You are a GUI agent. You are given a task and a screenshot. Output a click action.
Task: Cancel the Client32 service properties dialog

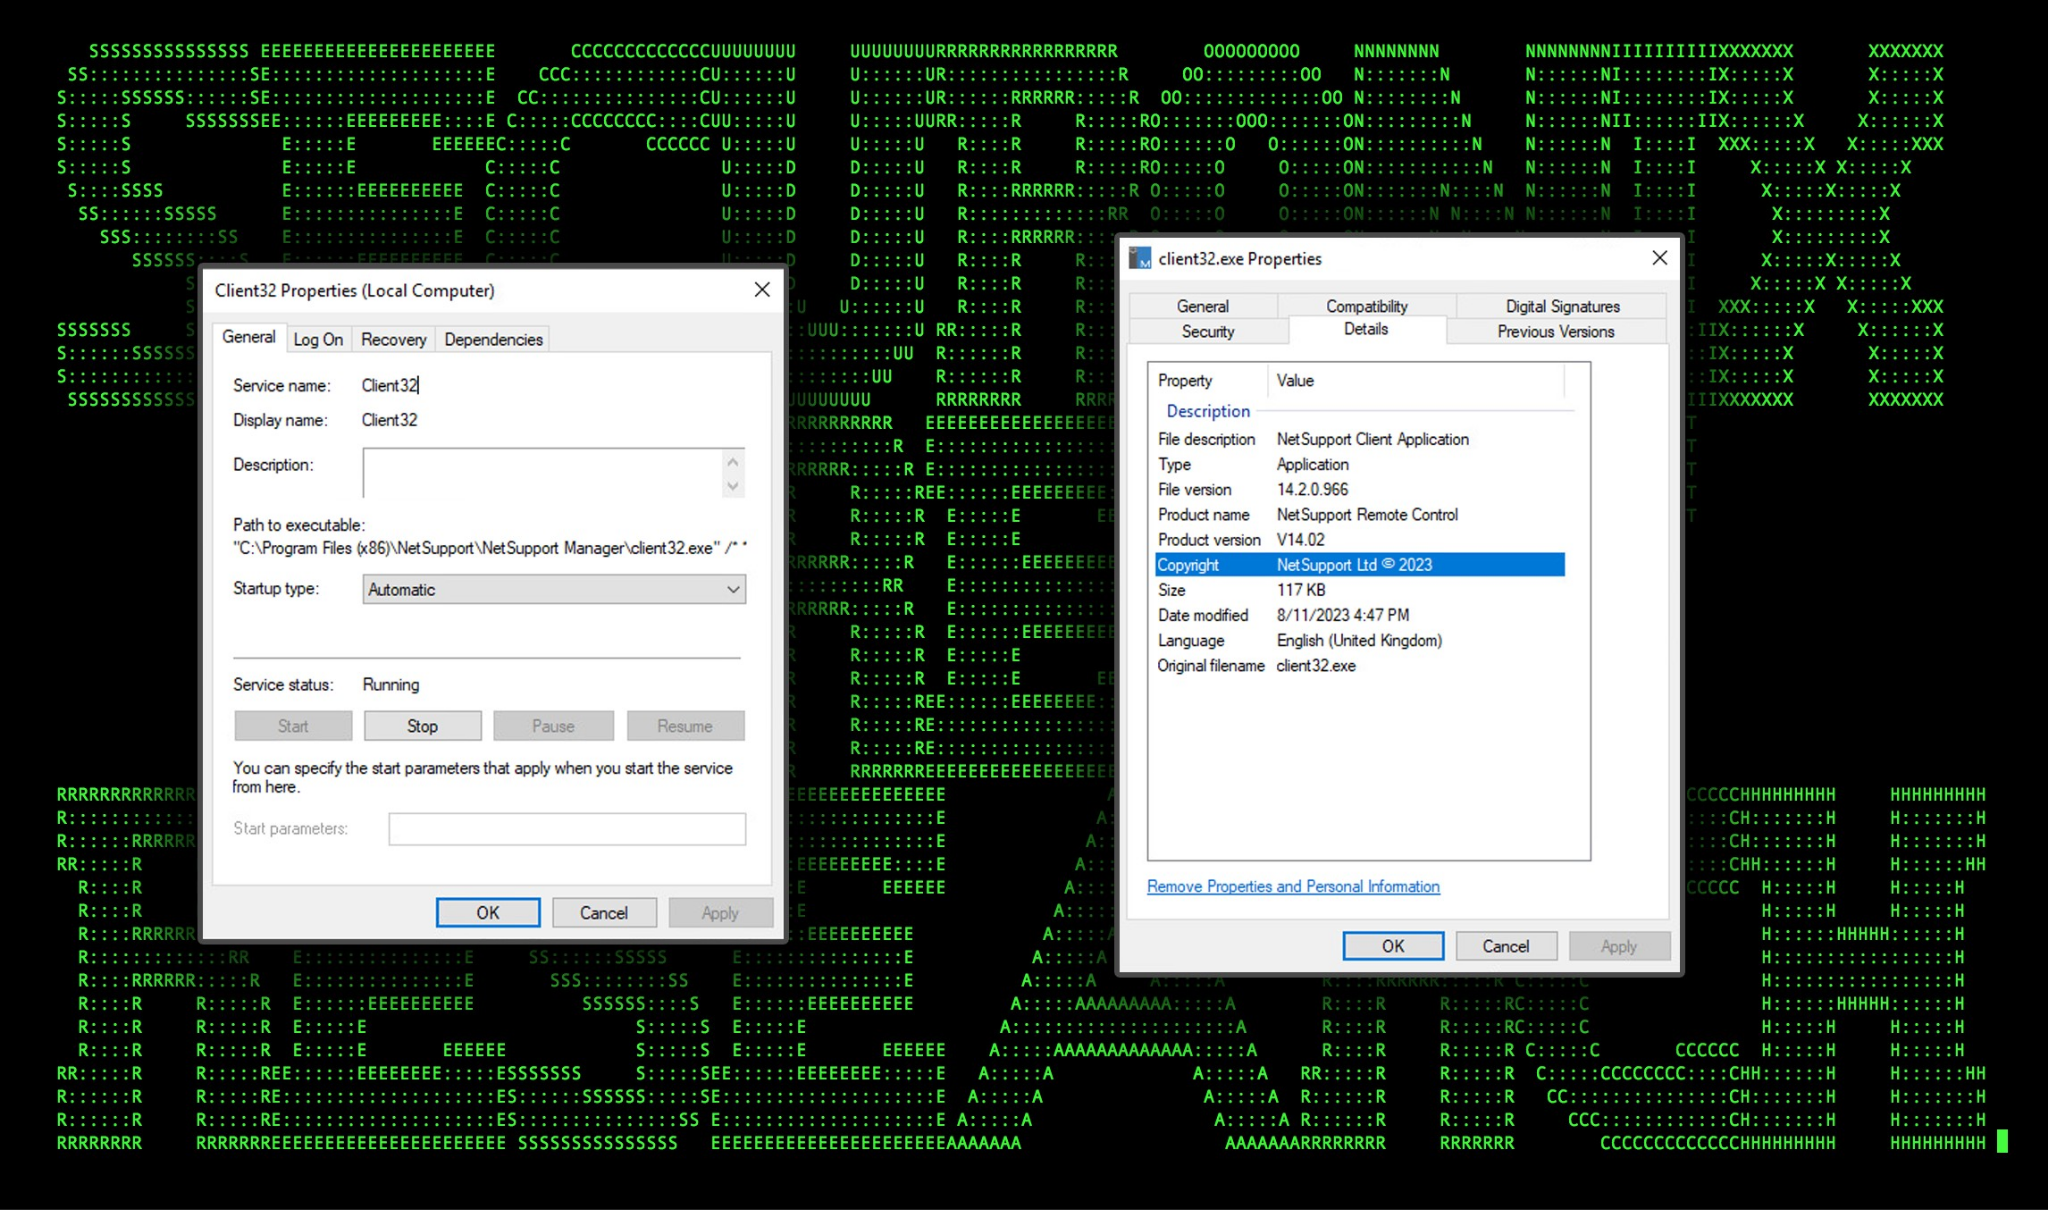(x=603, y=913)
